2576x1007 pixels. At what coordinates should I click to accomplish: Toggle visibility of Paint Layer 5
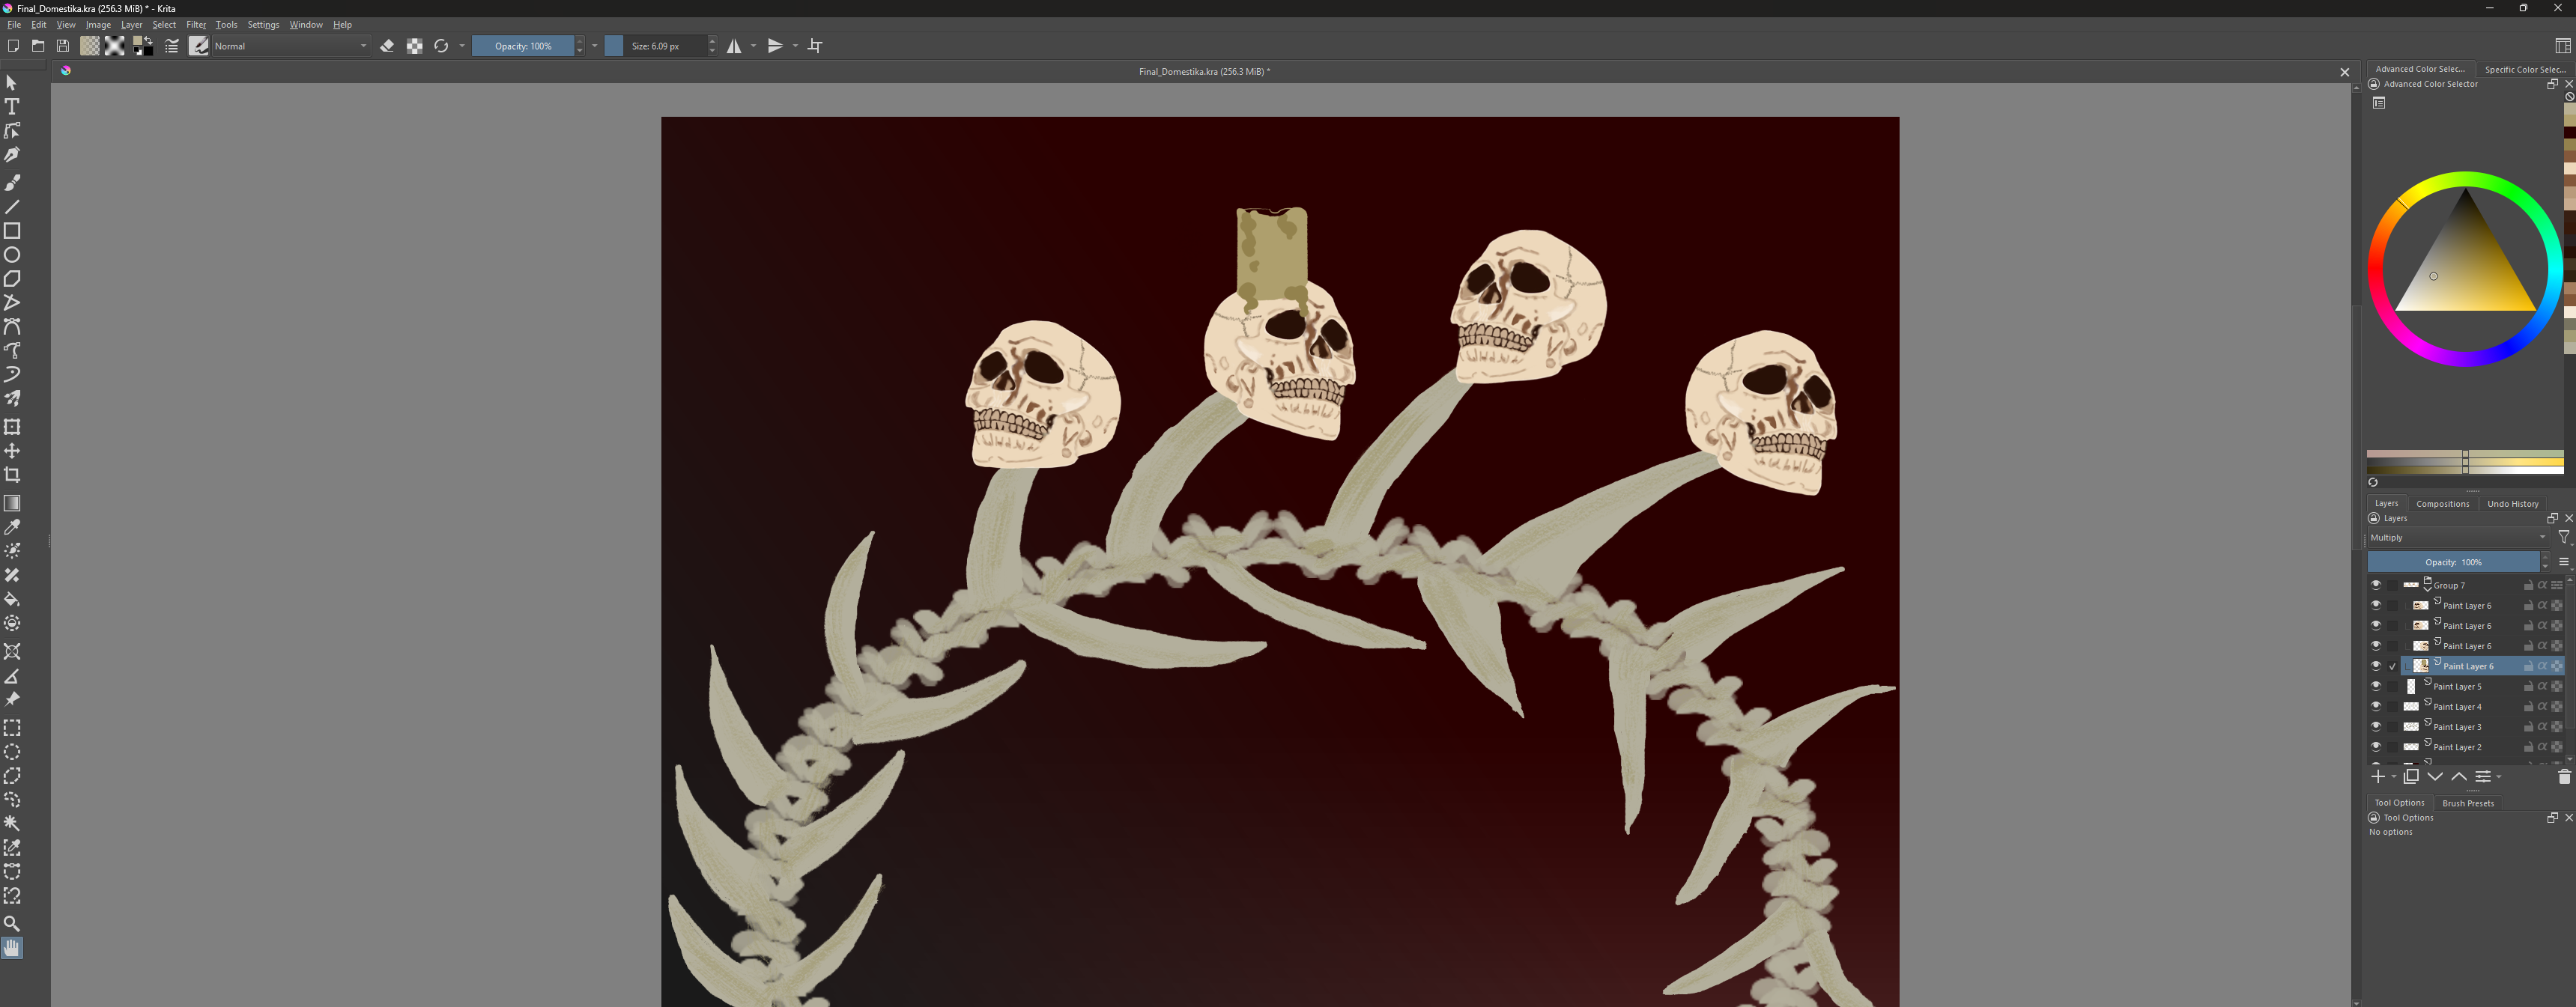tap(2375, 686)
